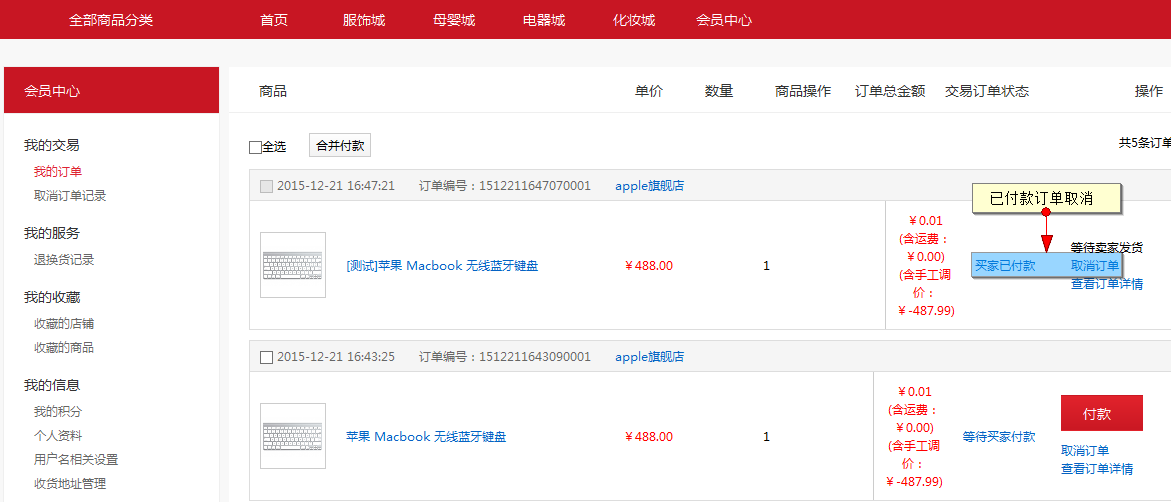Click the 2015-12-21 16:47:21 timestamp
Viewport: 1171px width, 502px height.
(x=336, y=185)
